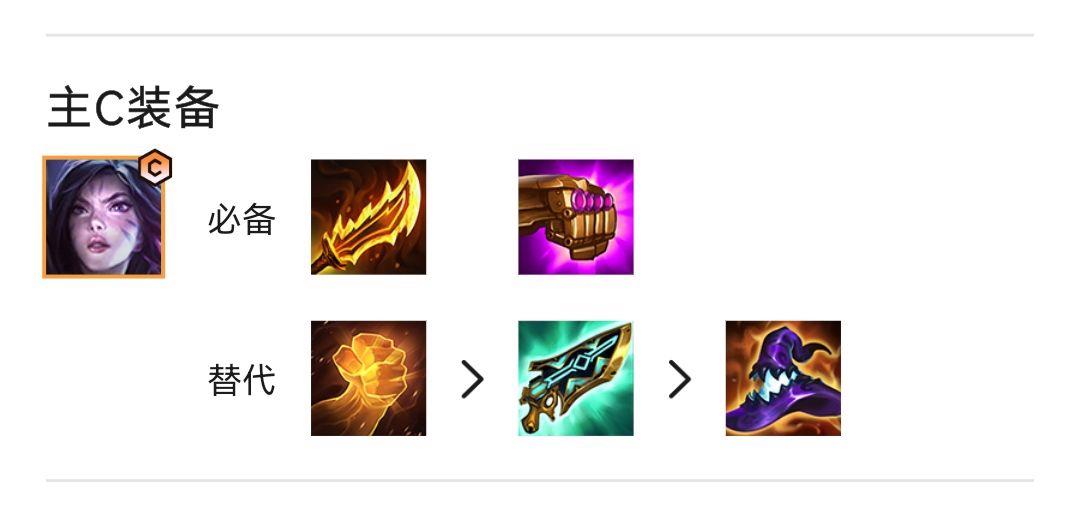Pick the middle item in the 替代 row
Image resolution: width=1080 pixels, height=515 pixels.
point(576,378)
